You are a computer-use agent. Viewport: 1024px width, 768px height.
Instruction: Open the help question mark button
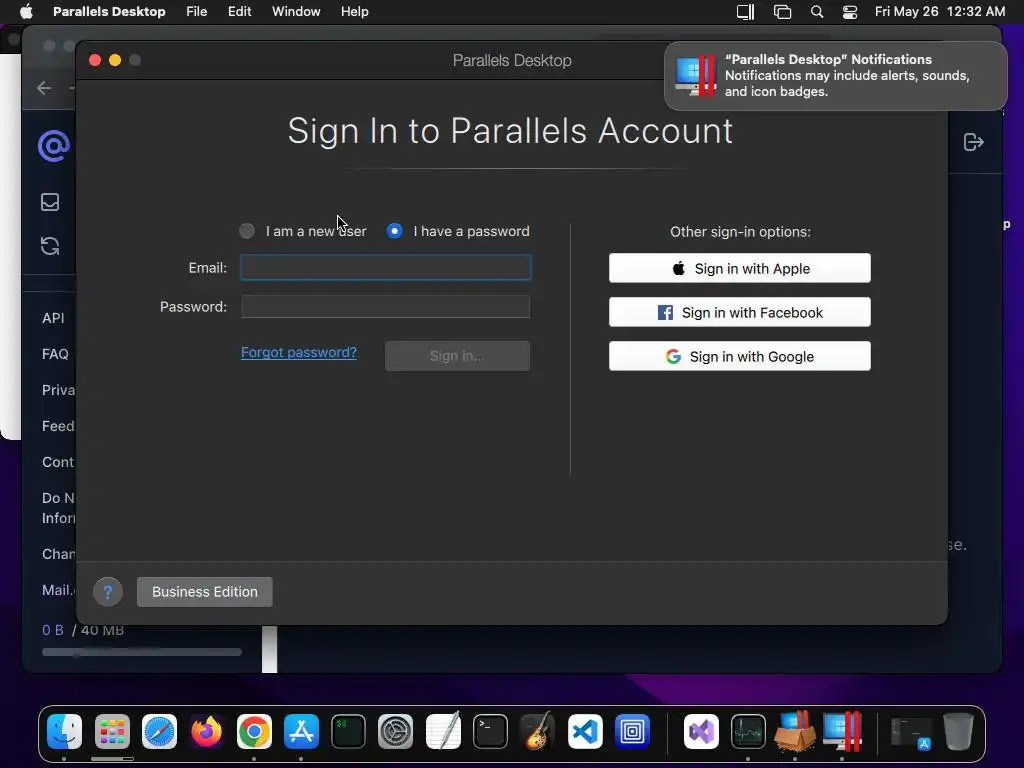[108, 592]
